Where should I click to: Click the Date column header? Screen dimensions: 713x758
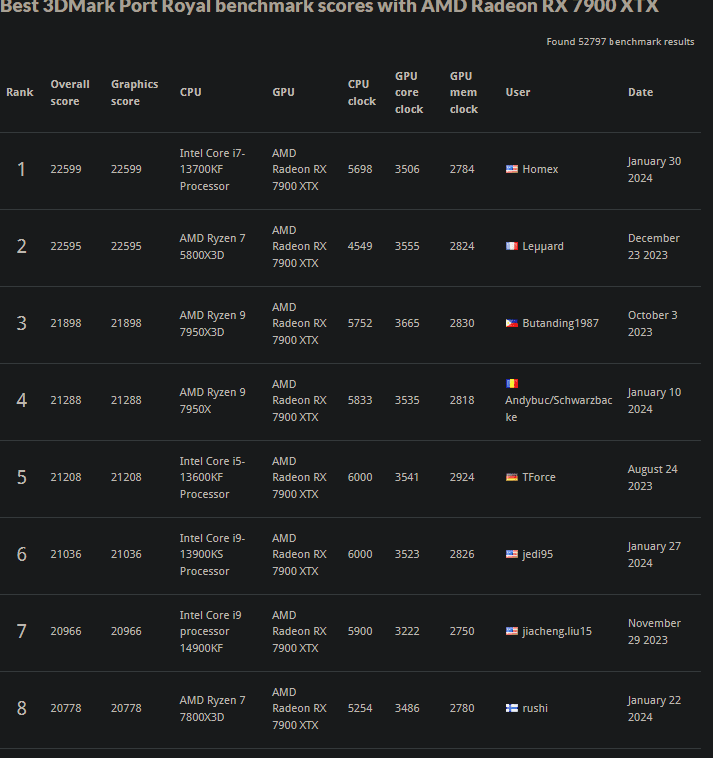[640, 92]
